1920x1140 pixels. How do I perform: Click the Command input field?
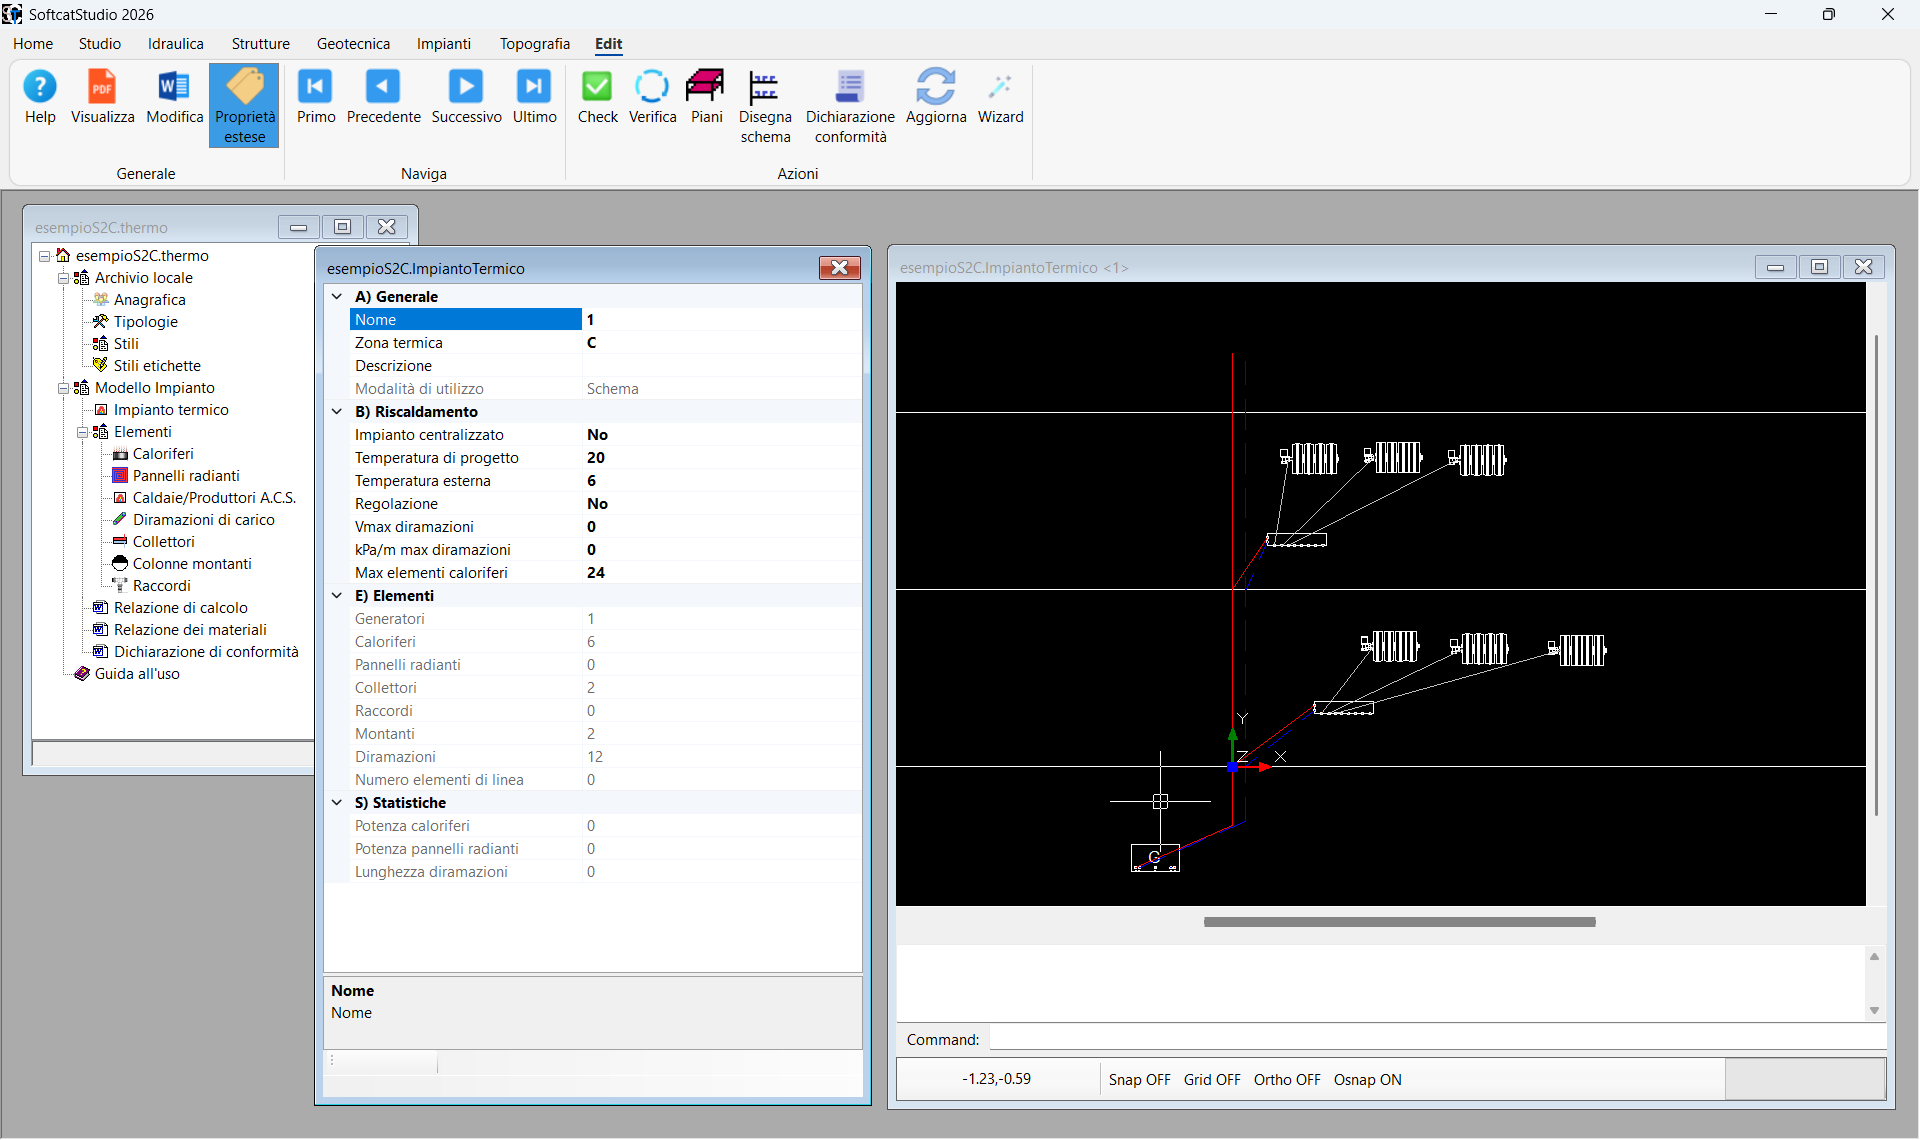tap(1437, 1039)
